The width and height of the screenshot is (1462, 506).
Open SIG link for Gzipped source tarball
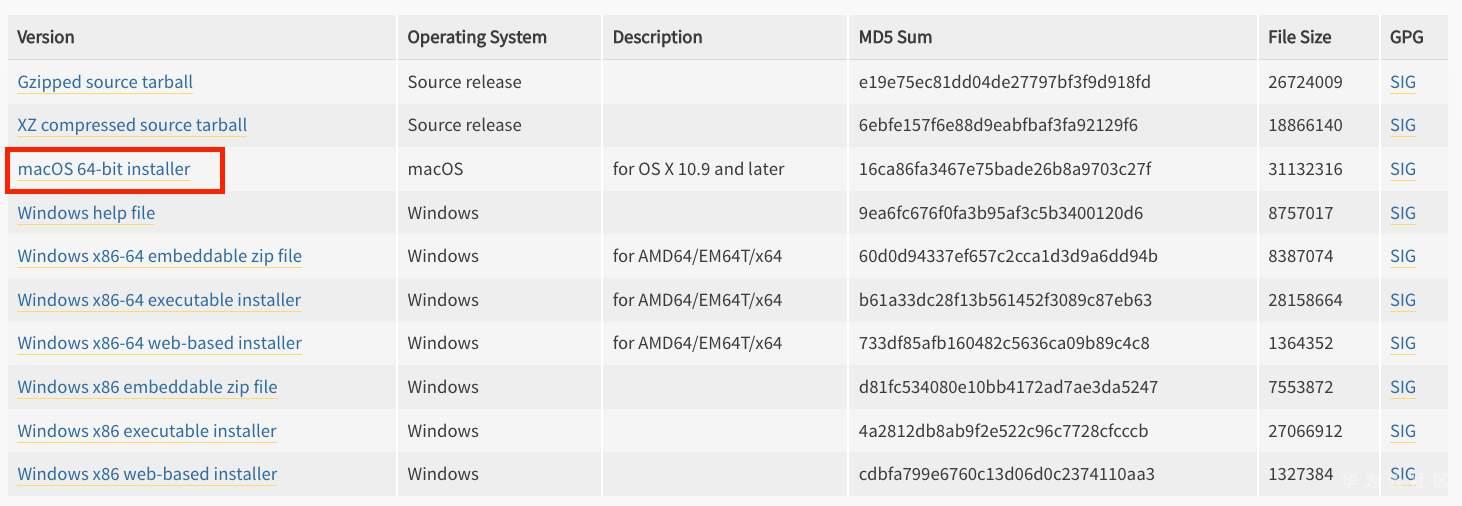(1402, 82)
